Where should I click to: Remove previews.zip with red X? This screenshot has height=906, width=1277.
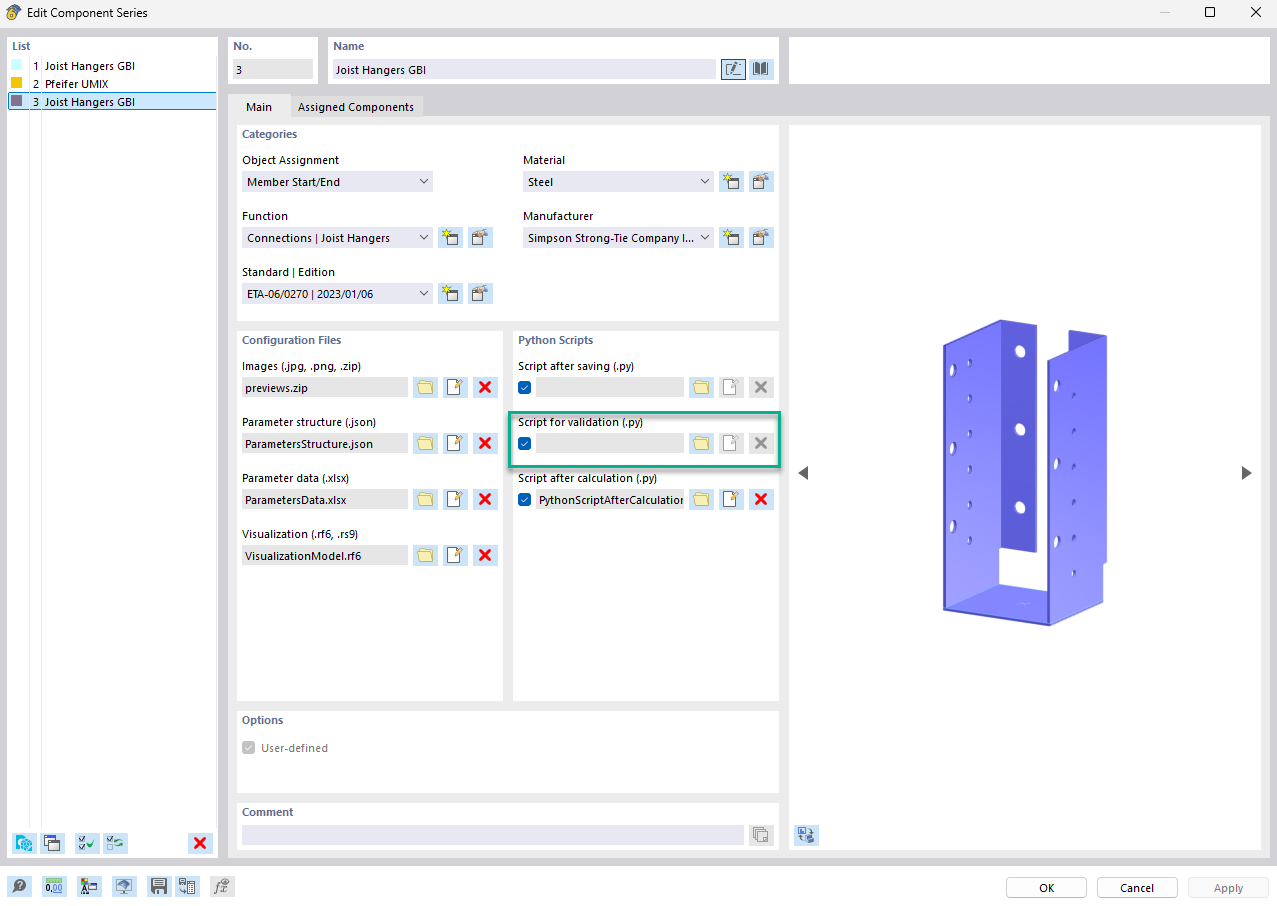pyautogui.click(x=485, y=387)
